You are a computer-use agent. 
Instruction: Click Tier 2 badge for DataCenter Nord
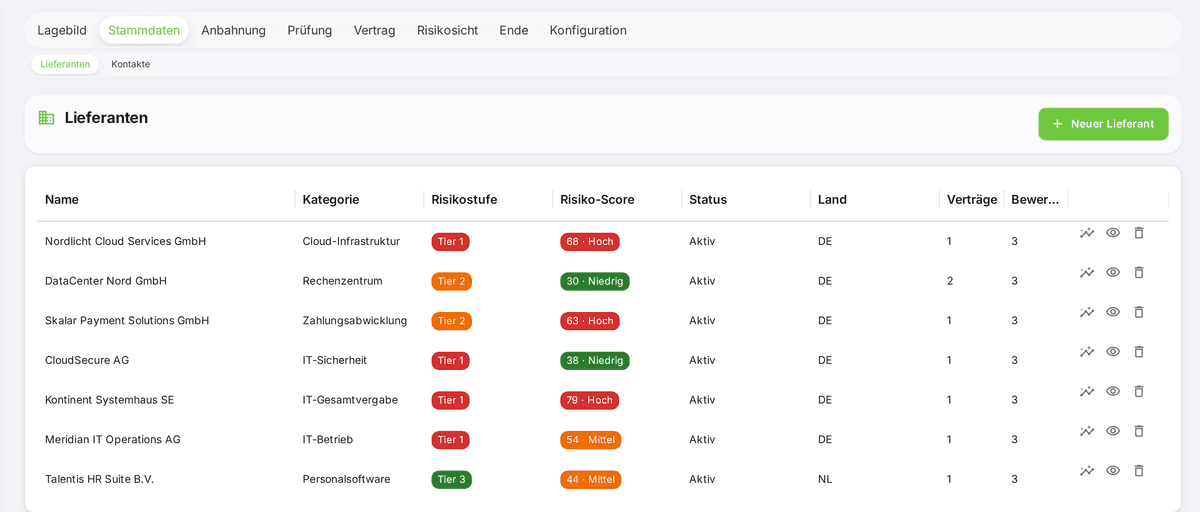pyautogui.click(x=451, y=281)
